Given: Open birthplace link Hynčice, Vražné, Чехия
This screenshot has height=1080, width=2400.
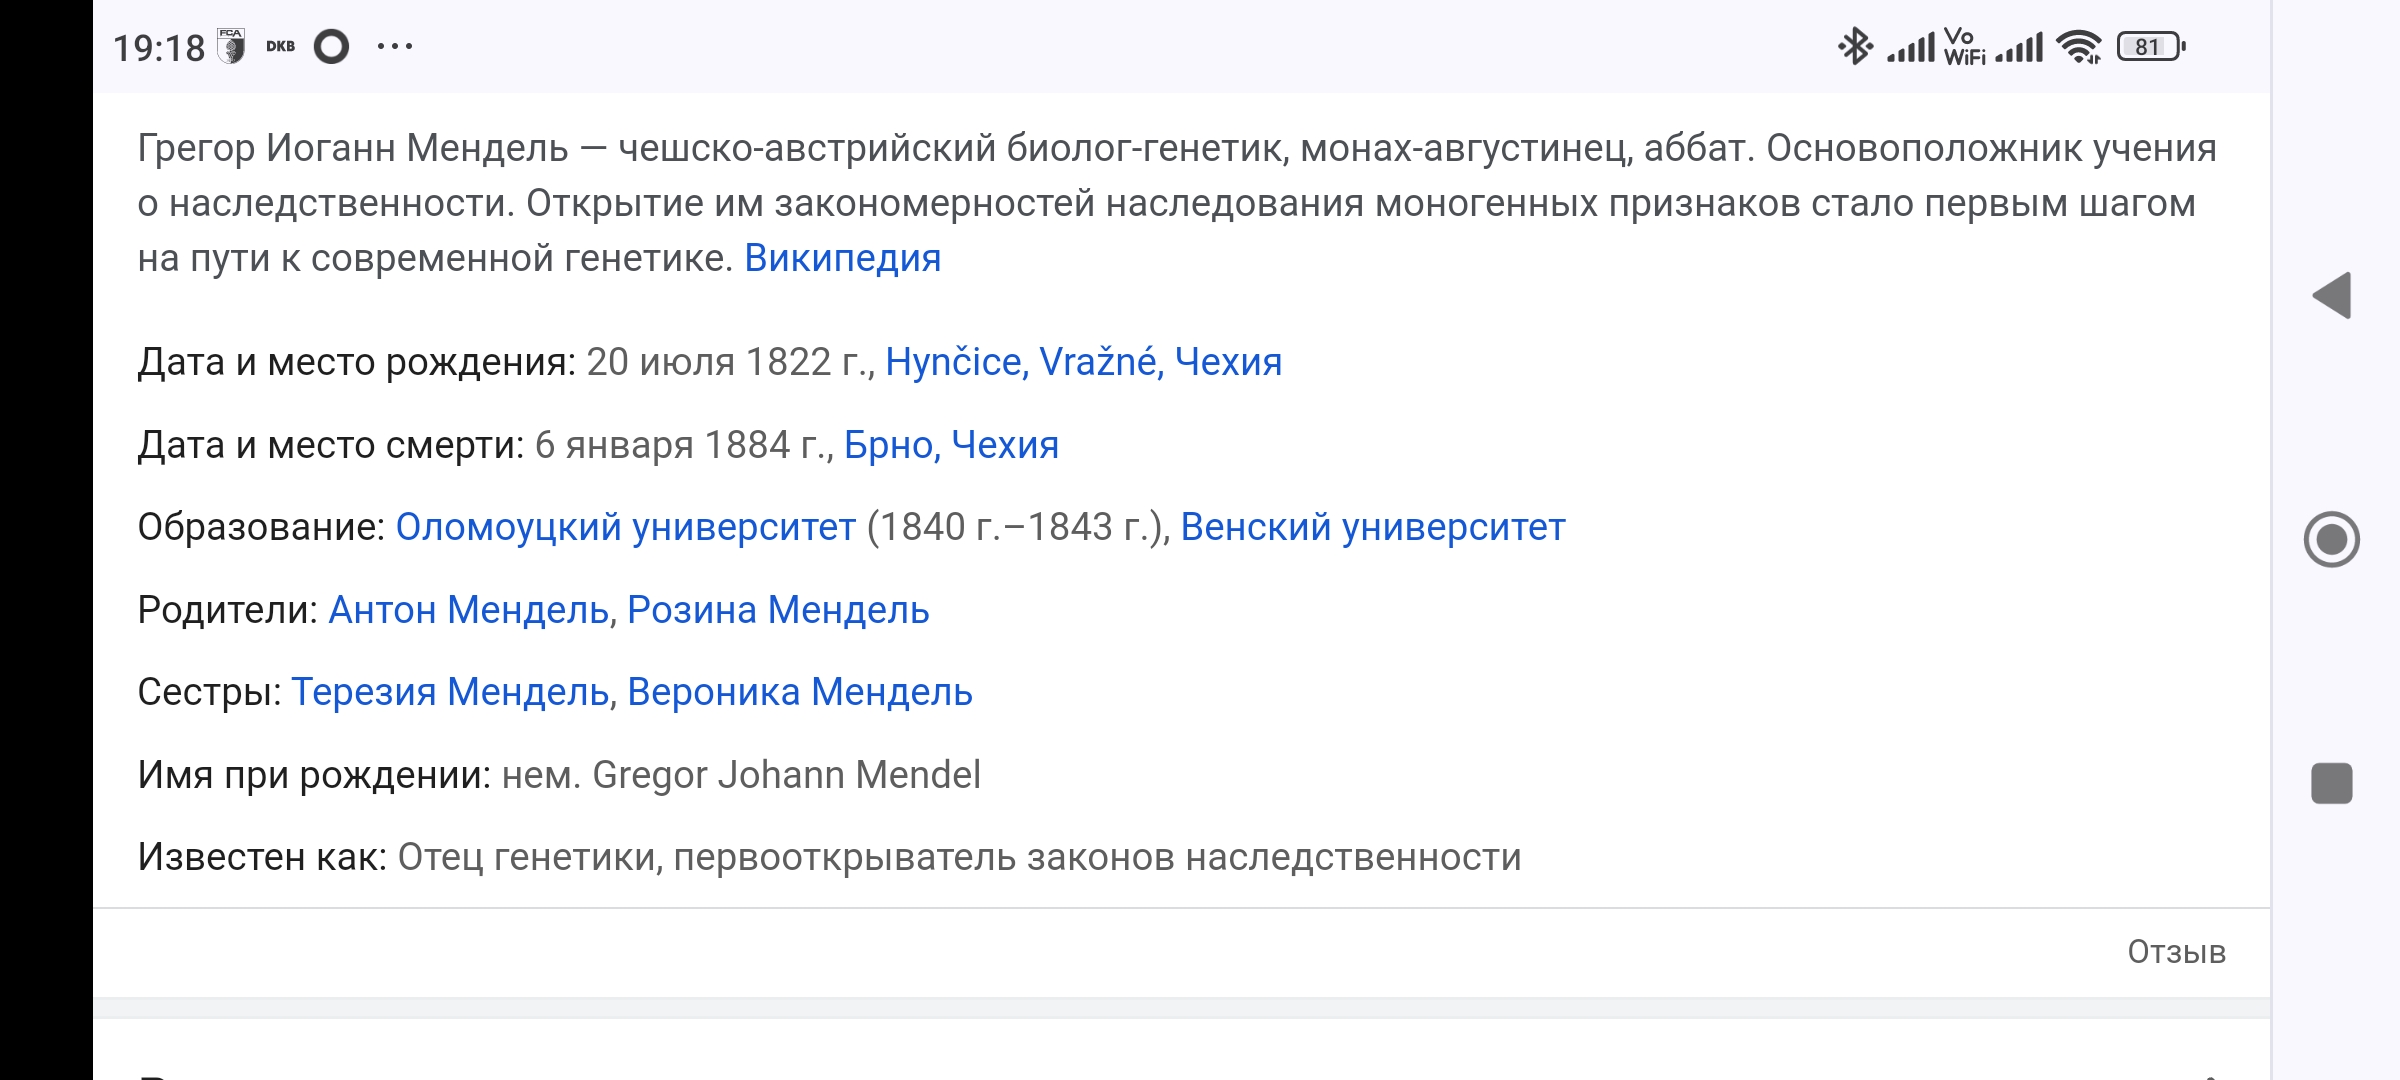Looking at the screenshot, I should 1083,362.
